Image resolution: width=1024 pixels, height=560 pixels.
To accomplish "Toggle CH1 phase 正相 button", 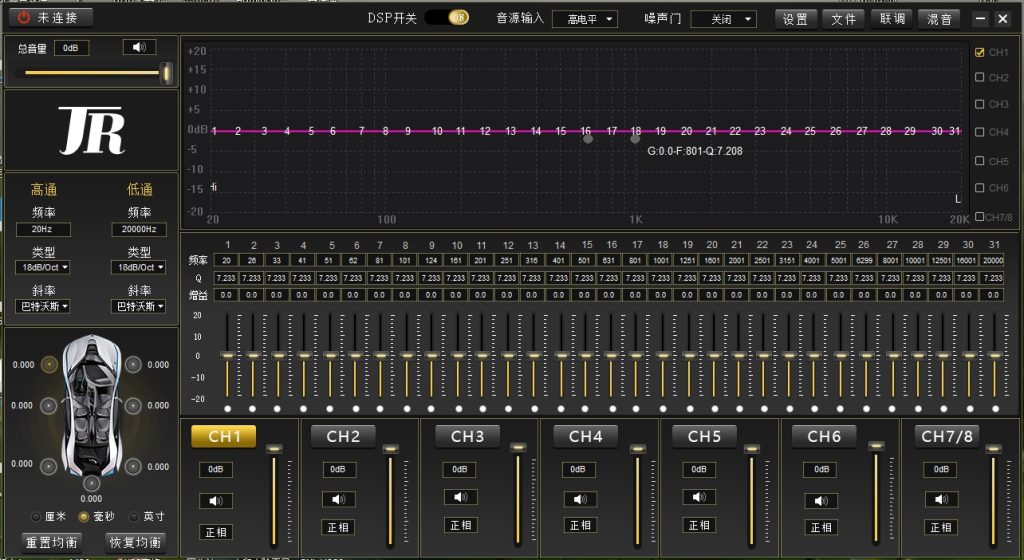I will point(216,532).
